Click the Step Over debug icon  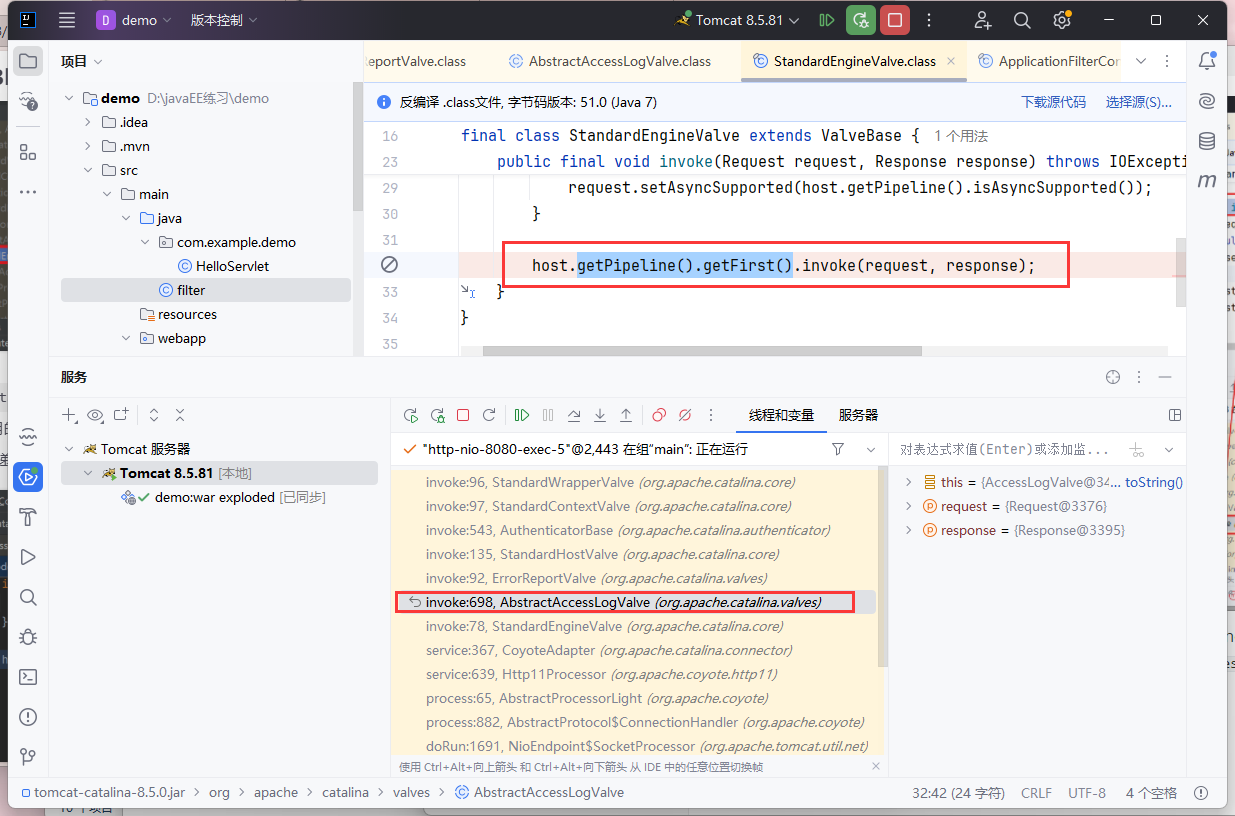574,415
